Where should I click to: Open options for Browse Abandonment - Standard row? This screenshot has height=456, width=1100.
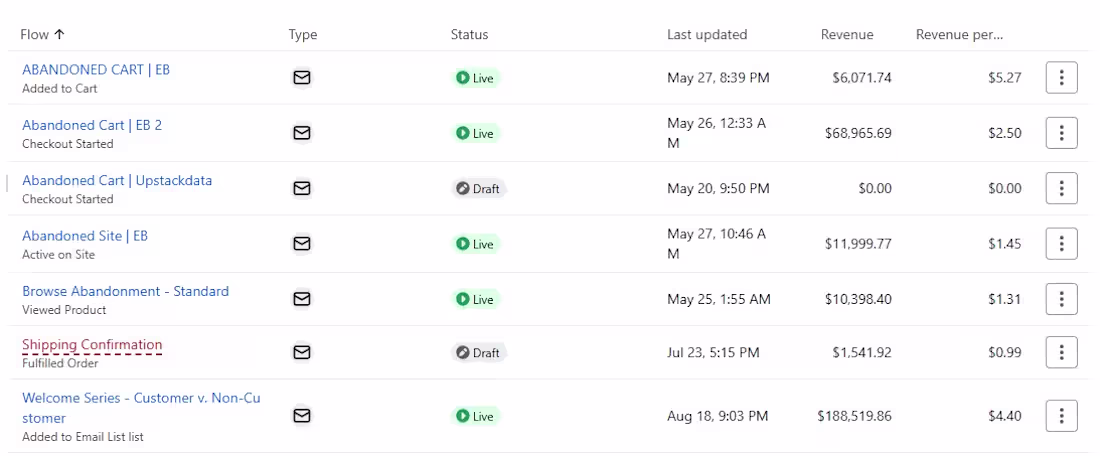pyautogui.click(x=1061, y=299)
